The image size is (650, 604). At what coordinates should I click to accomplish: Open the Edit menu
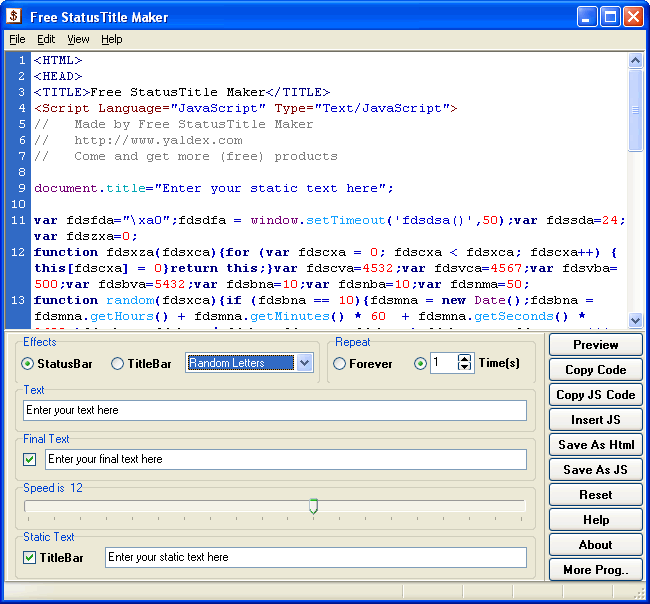pyautogui.click(x=46, y=39)
